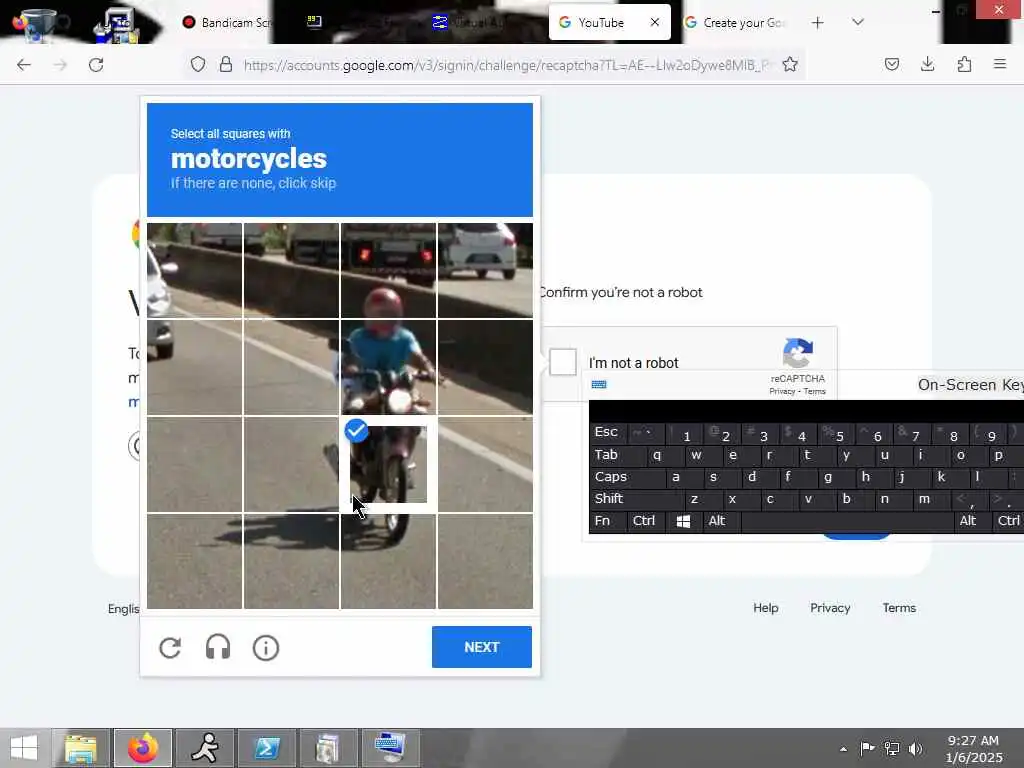Close the YouTube tab
The image size is (1024, 768).
(655, 22)
